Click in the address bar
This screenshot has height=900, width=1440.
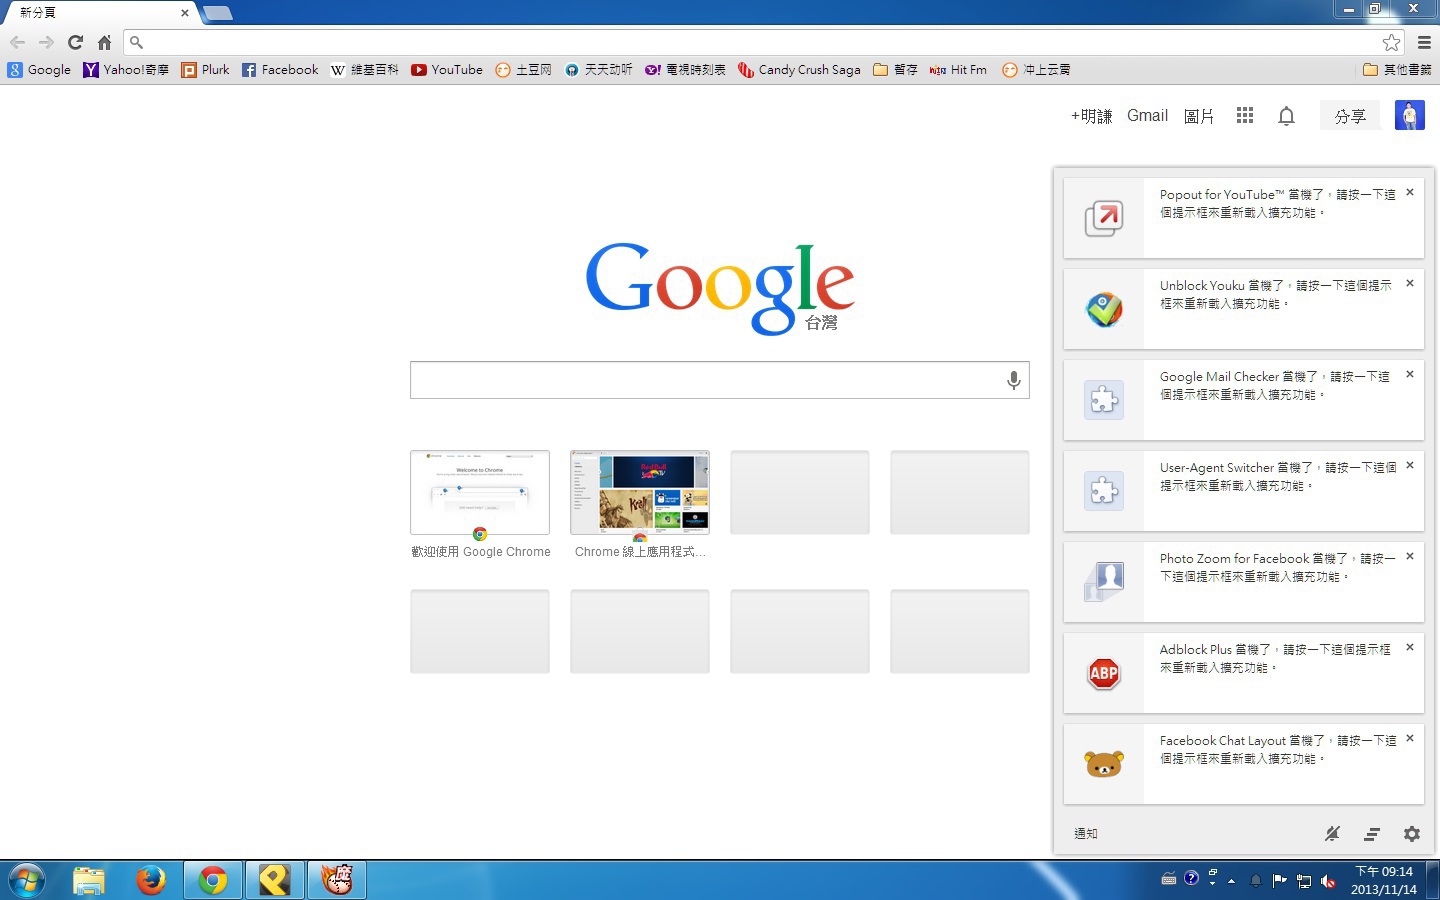point(765,42)
